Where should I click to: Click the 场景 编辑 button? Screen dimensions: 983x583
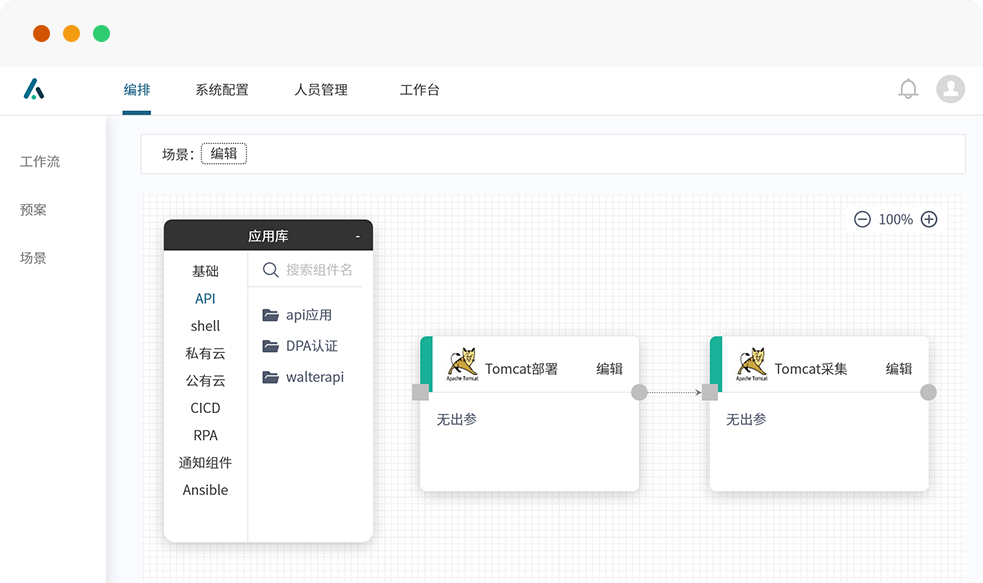pyautogui.click(x=223, y=154)
